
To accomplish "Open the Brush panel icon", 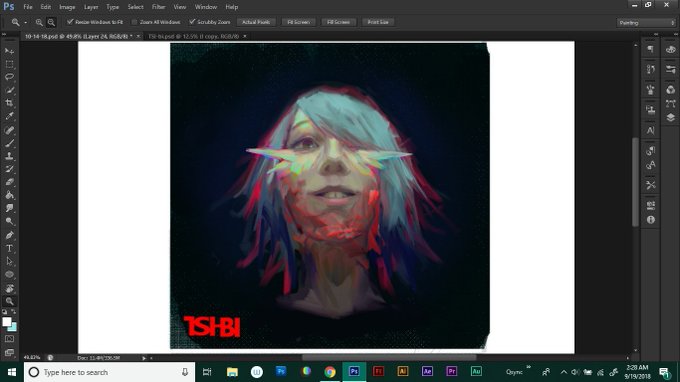I will tap(651, 89).
